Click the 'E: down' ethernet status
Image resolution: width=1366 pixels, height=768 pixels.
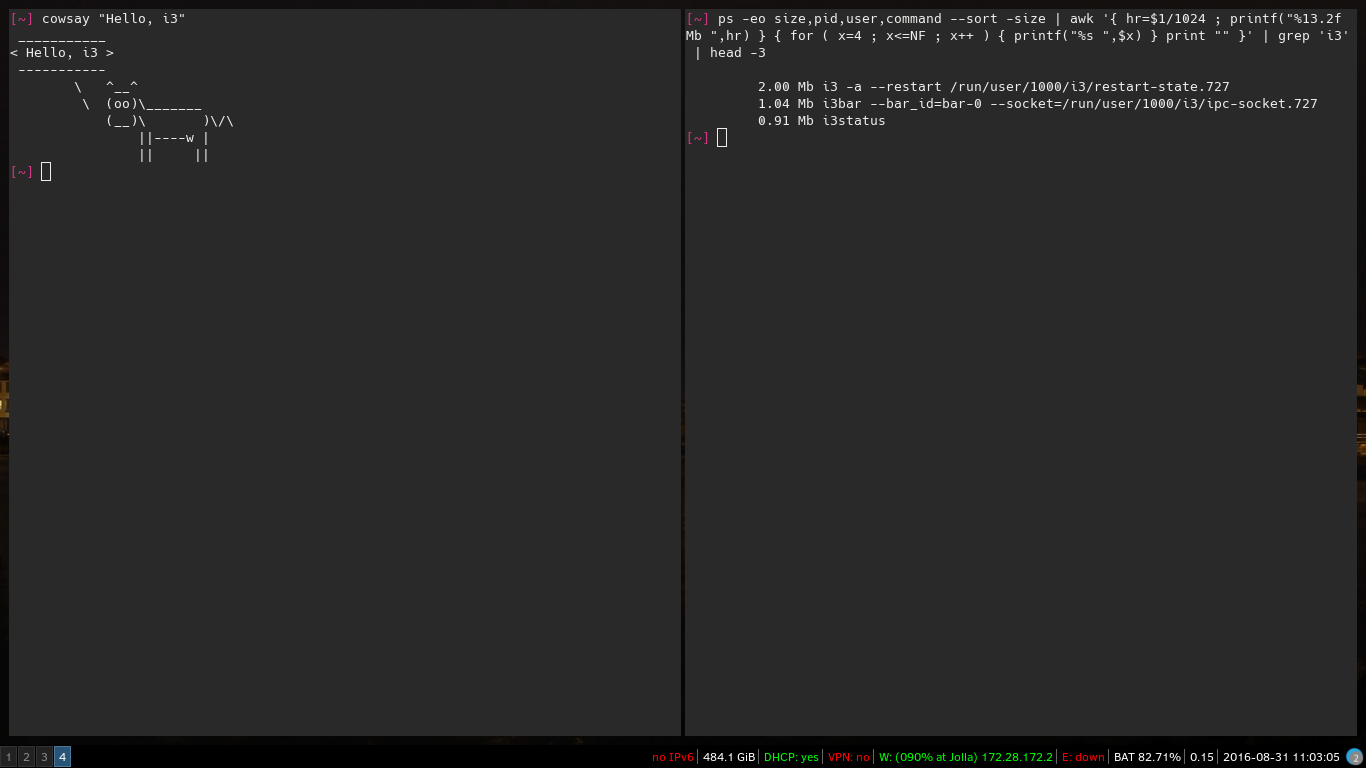point(1083,757)
